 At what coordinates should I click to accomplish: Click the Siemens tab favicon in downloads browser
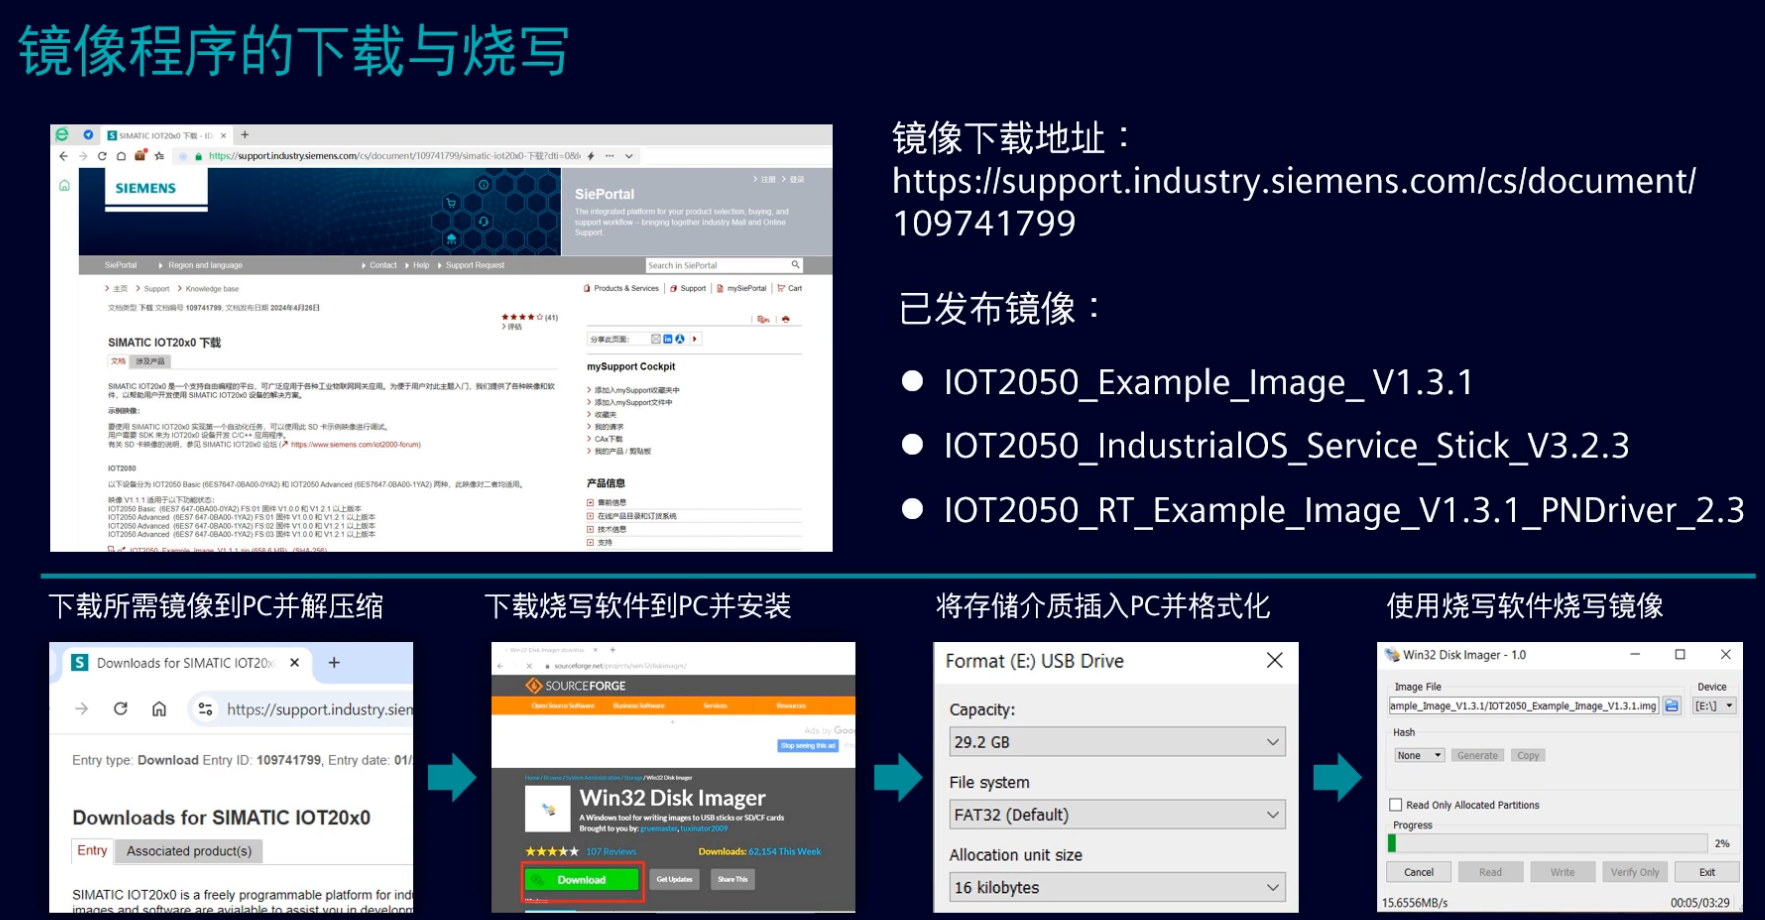coord(80,663)
